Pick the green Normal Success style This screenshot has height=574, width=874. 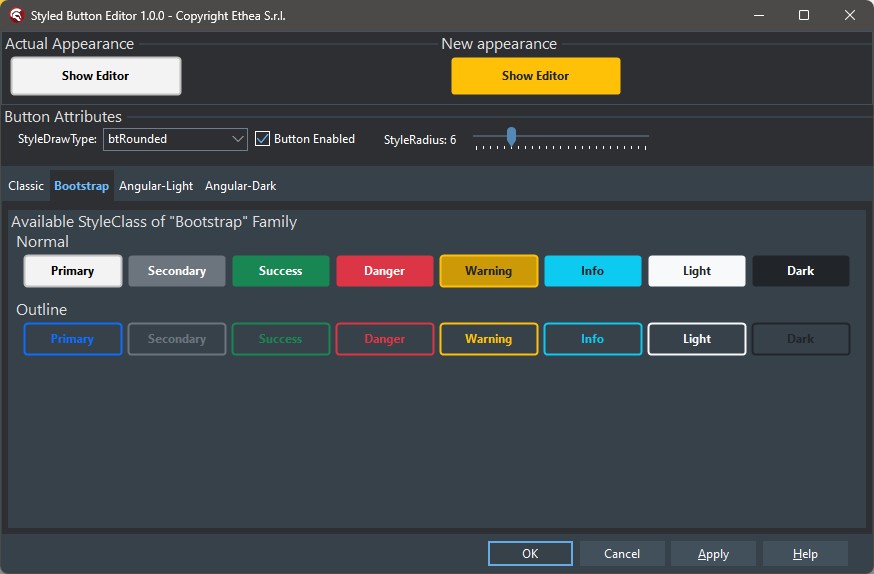[281, 271]
